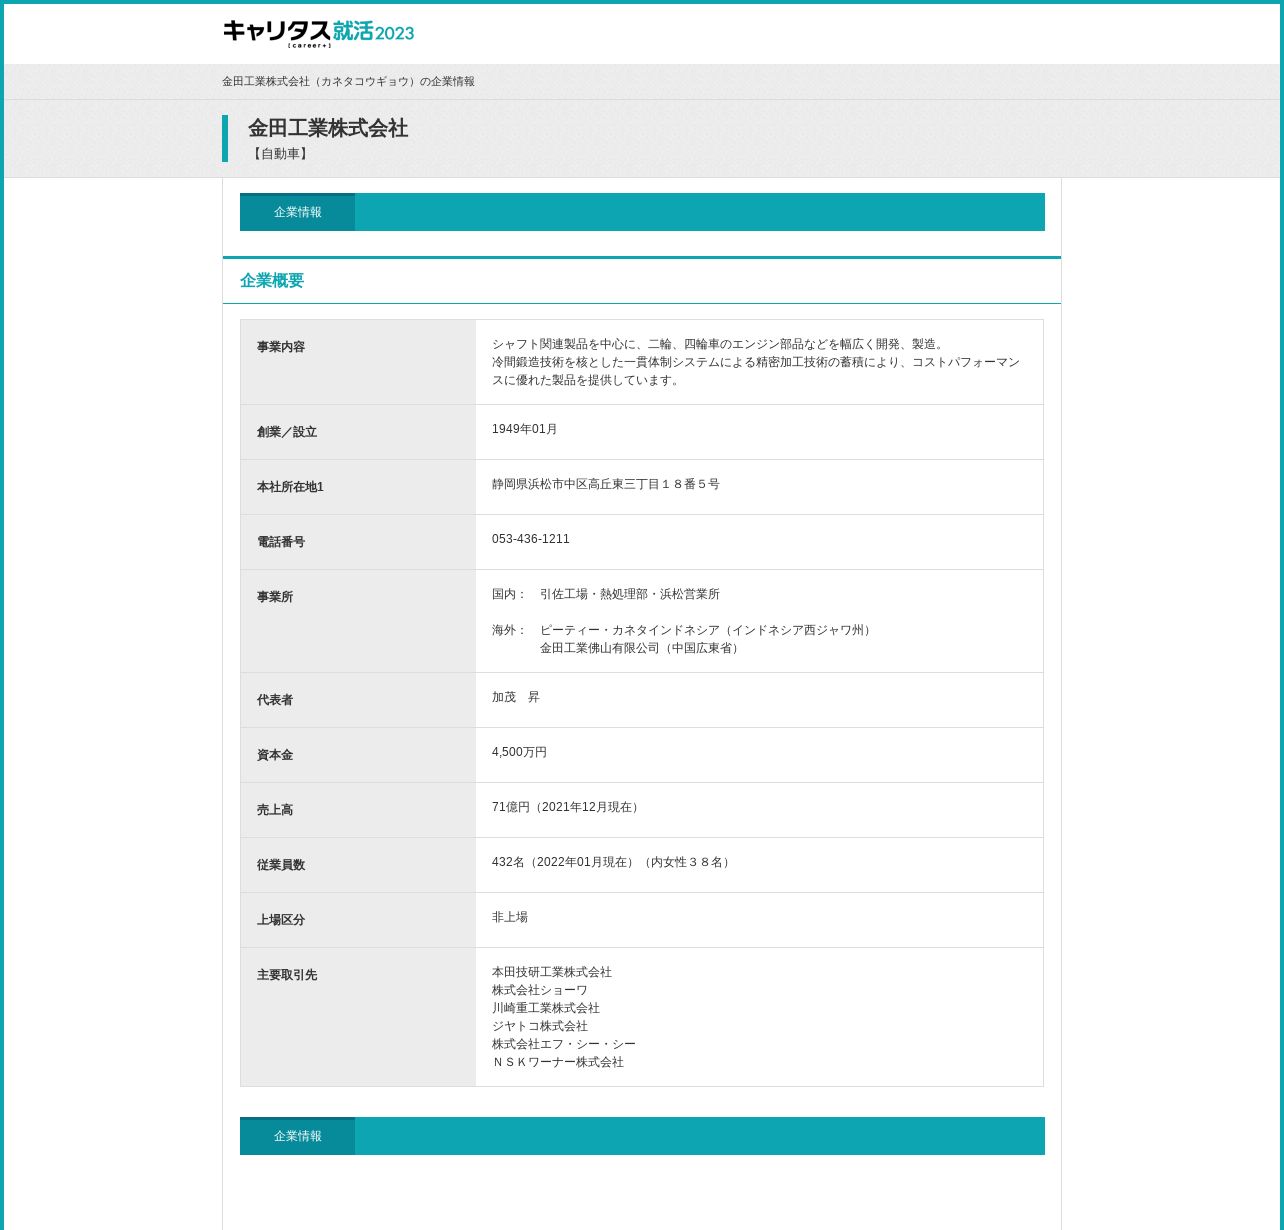Viewport: 1284px width, 1230px height.
Task: Click ジヤトコ株式会社 in the clients list
Action: point(540,1026)
